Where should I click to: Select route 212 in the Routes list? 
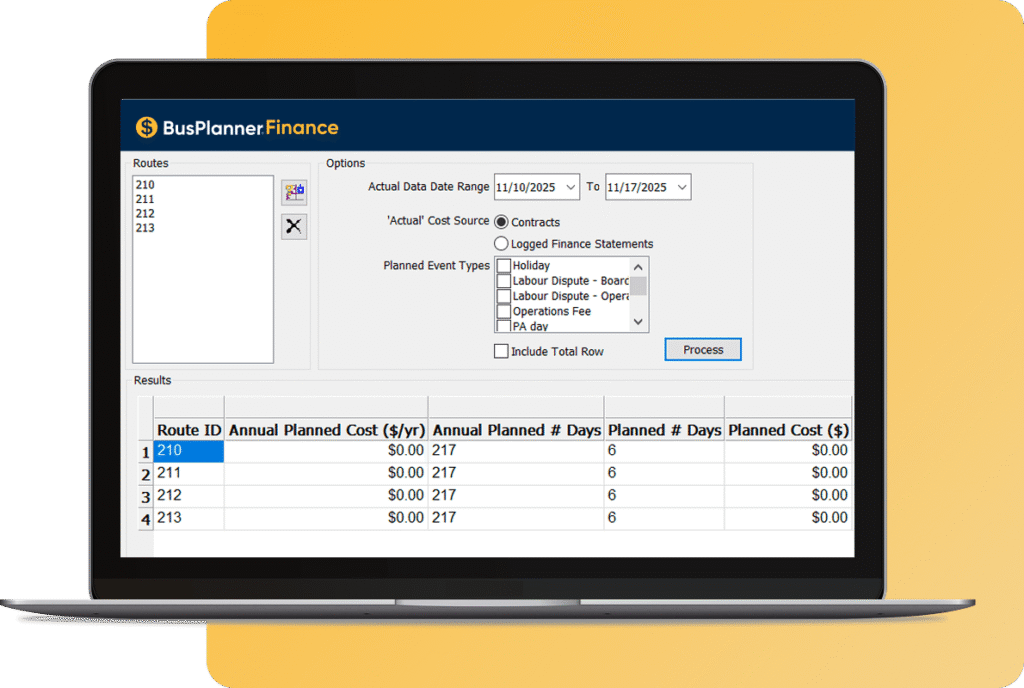[x=145, y=214]
